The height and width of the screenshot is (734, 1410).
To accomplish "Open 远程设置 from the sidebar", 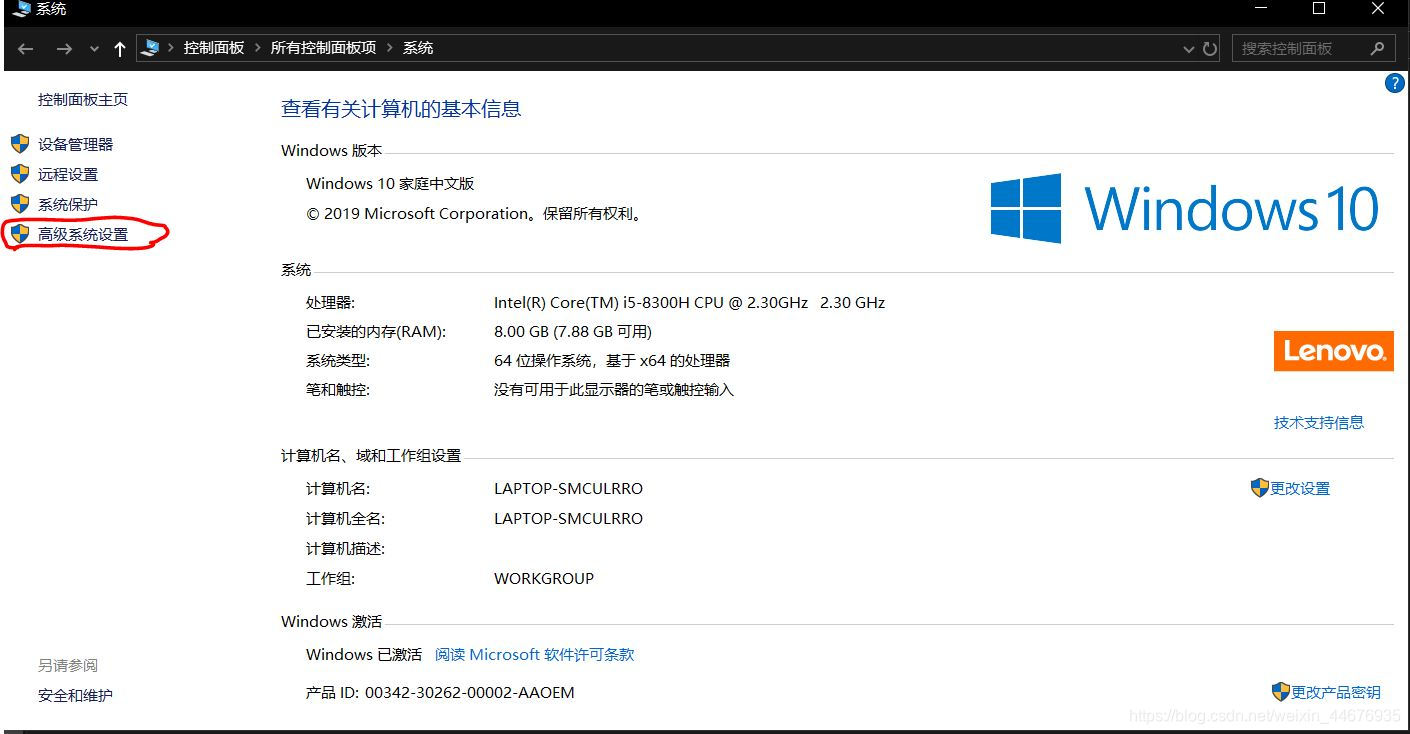I will click(68, 174).
